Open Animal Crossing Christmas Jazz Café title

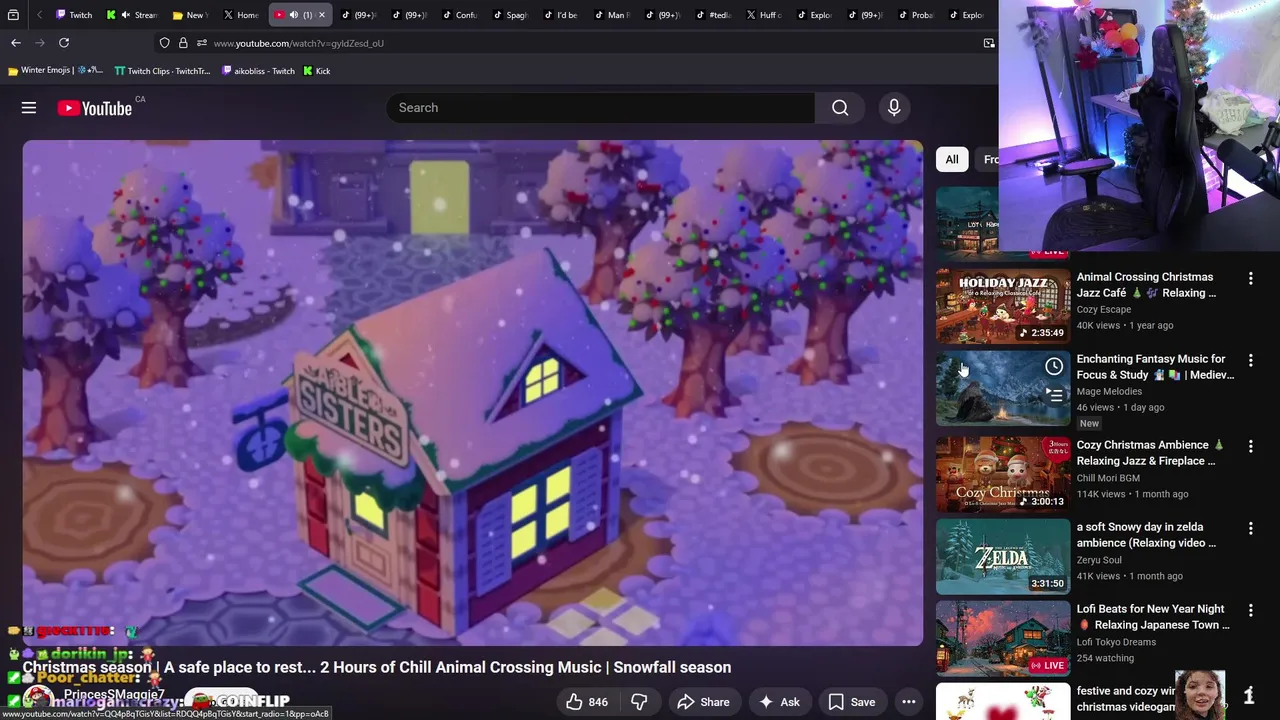pyautogui.click(x=1146, y=285)
